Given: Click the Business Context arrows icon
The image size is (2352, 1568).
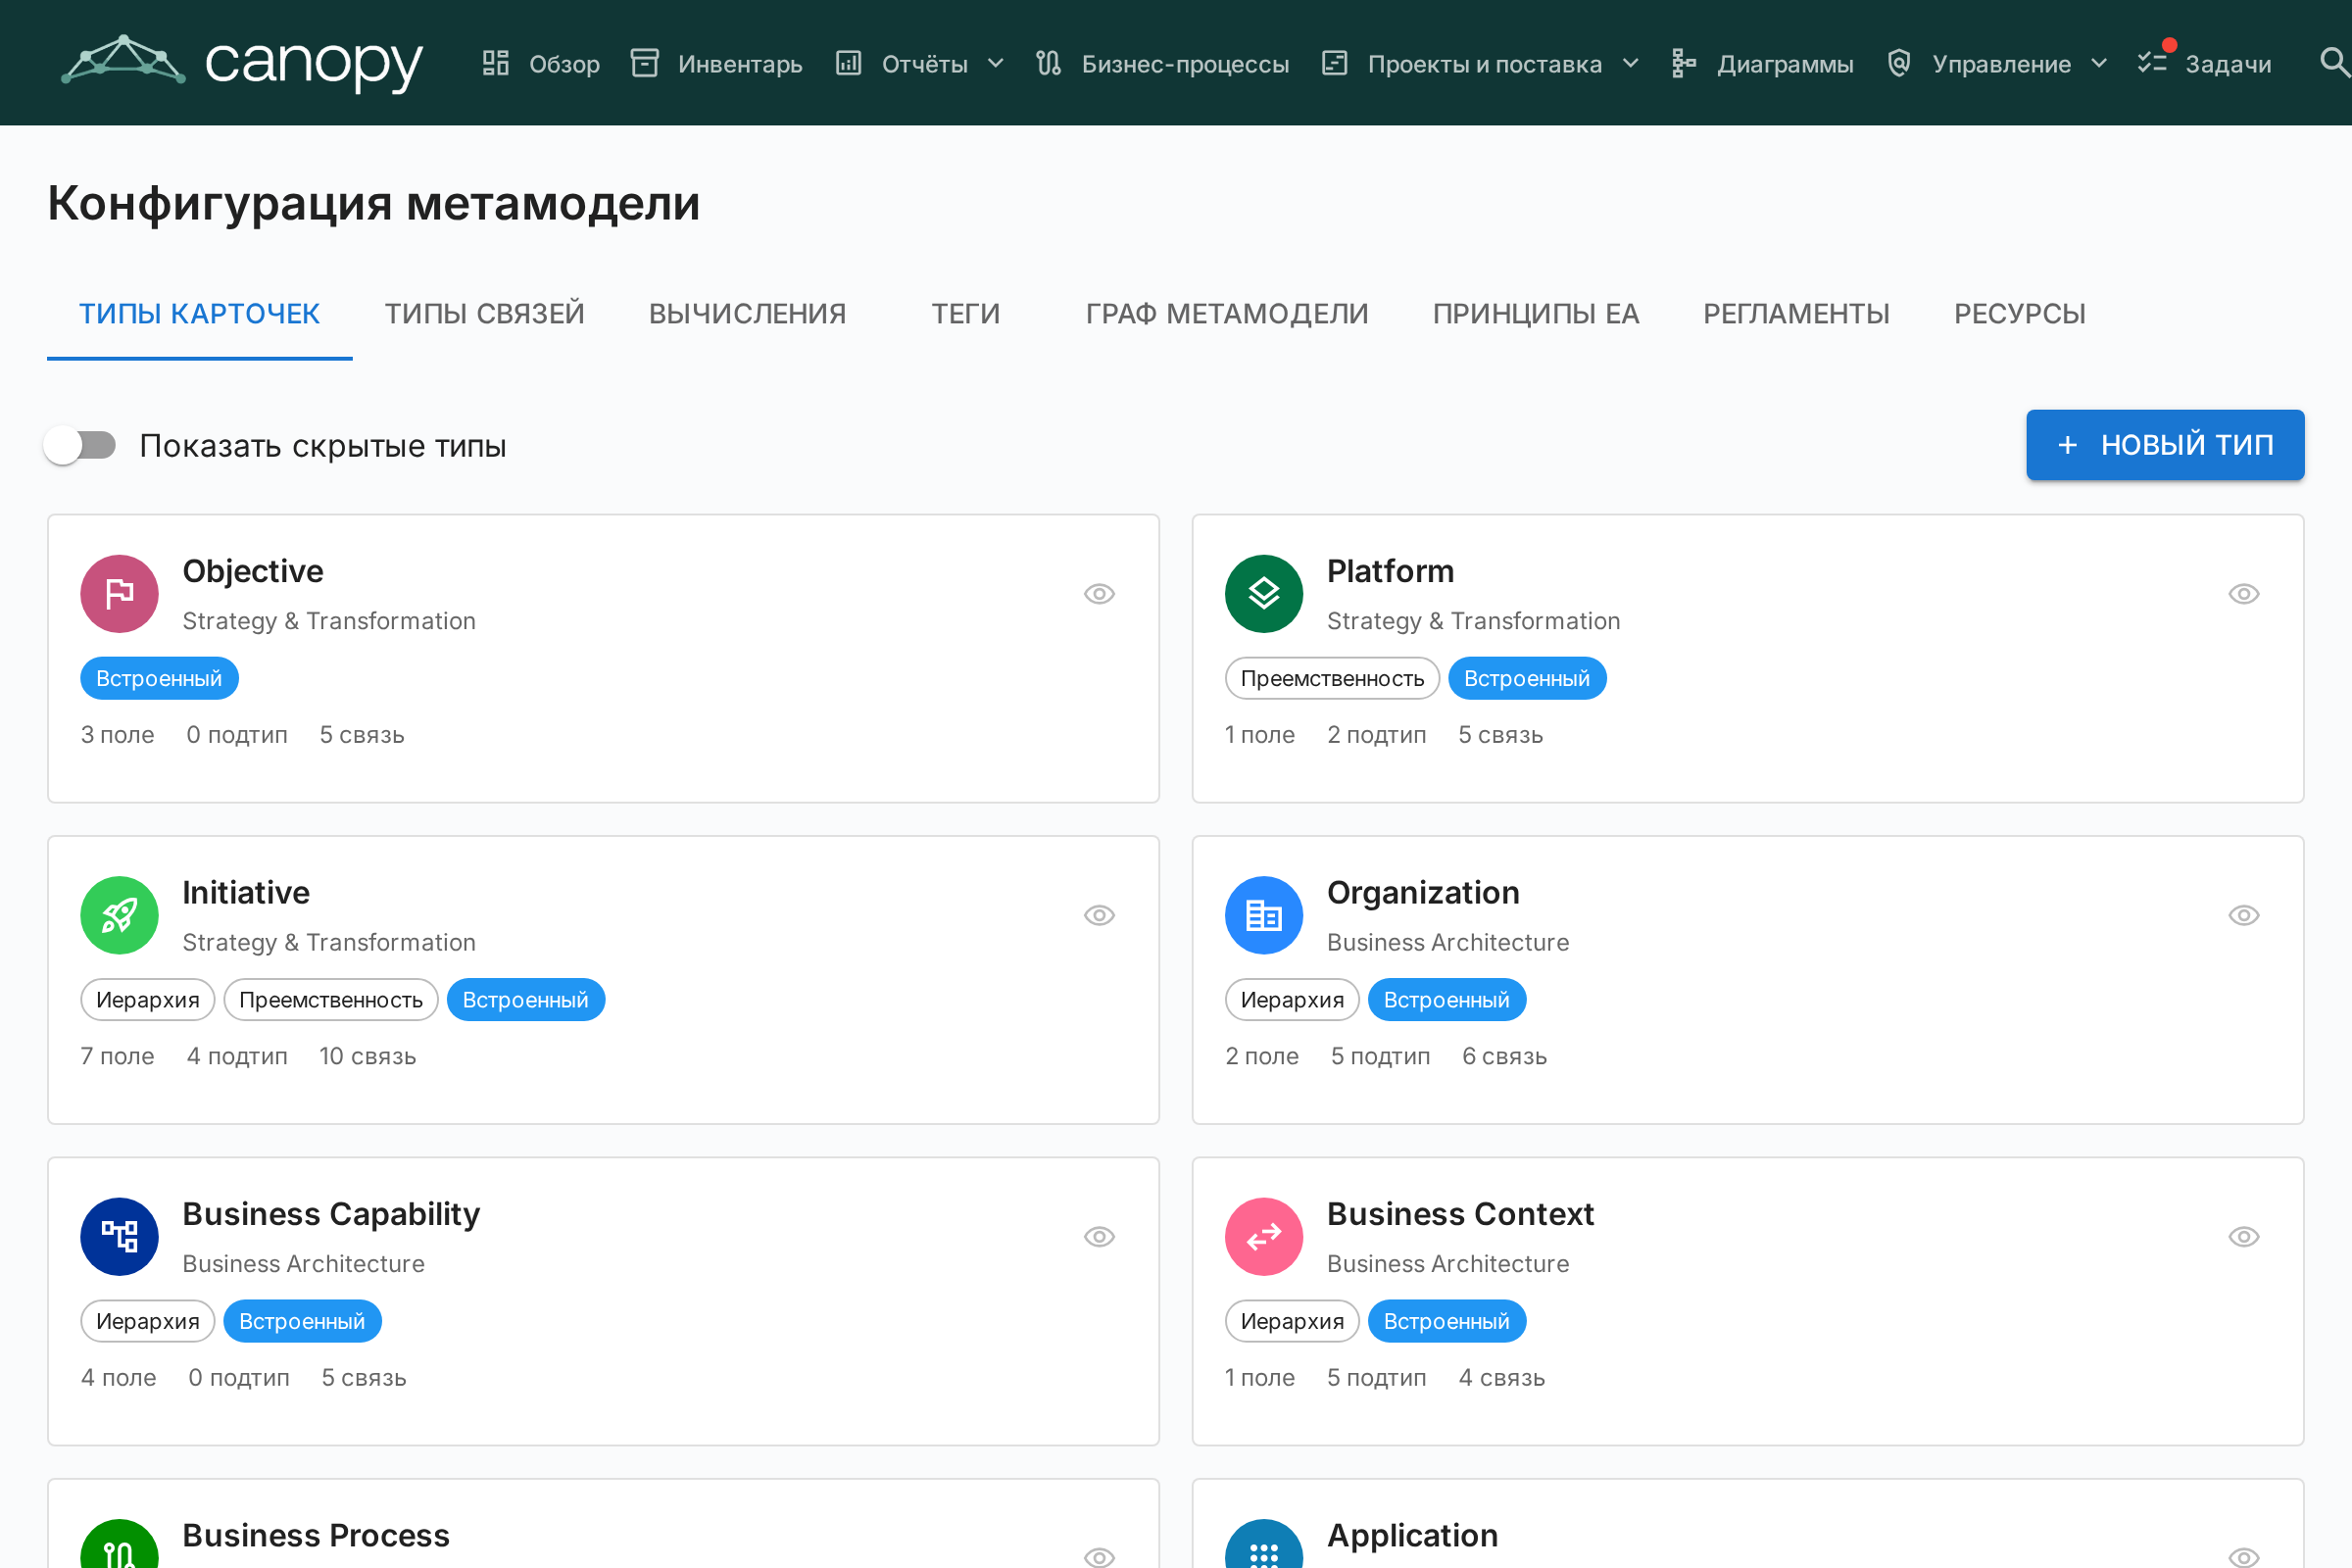Looking at the screenshot, I should [x=1264, y=1237].
